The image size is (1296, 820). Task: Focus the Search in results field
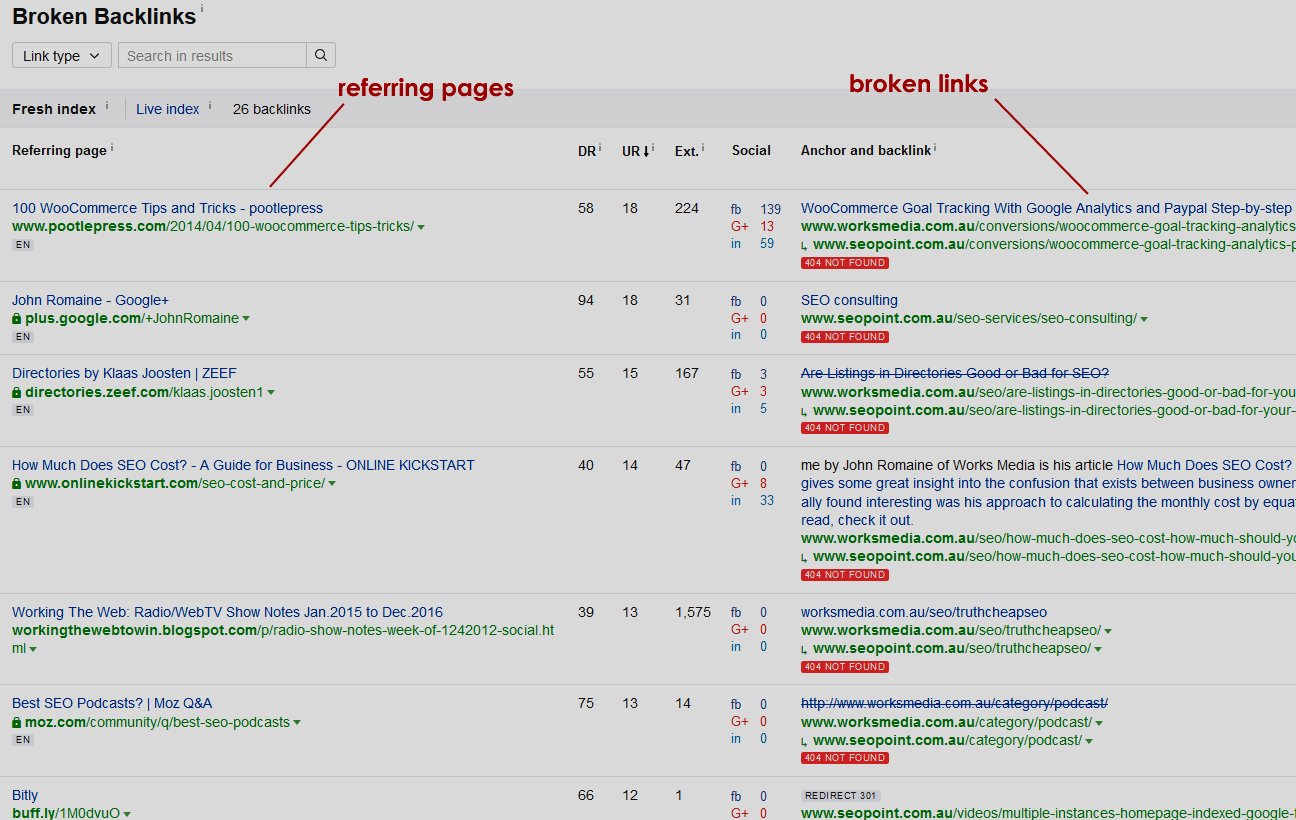pyautogui.click(x=212, y=56)
